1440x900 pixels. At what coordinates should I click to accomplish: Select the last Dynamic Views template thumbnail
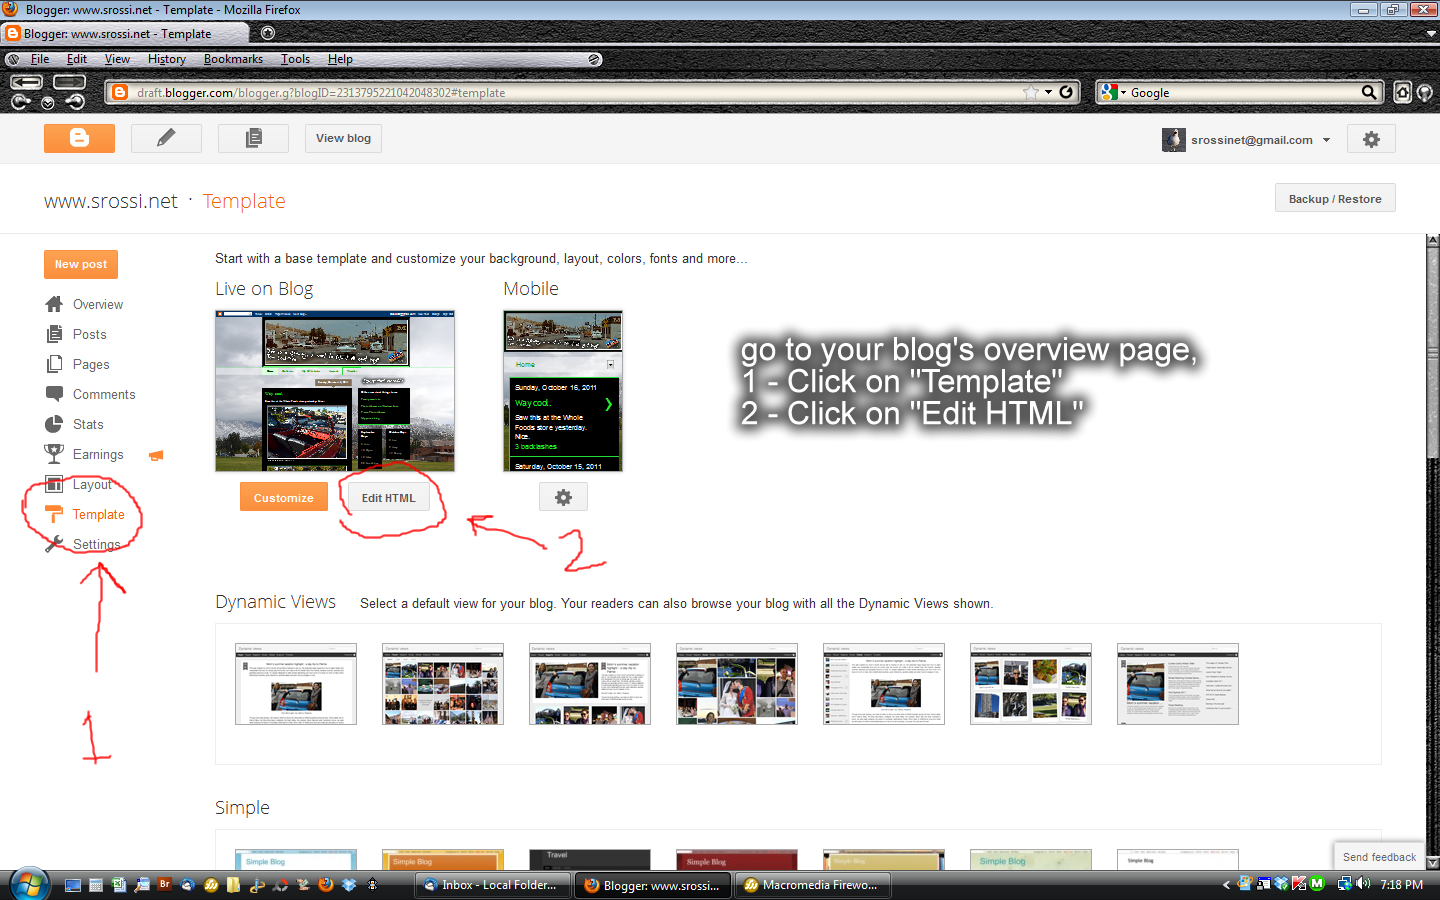(1178, 684)
